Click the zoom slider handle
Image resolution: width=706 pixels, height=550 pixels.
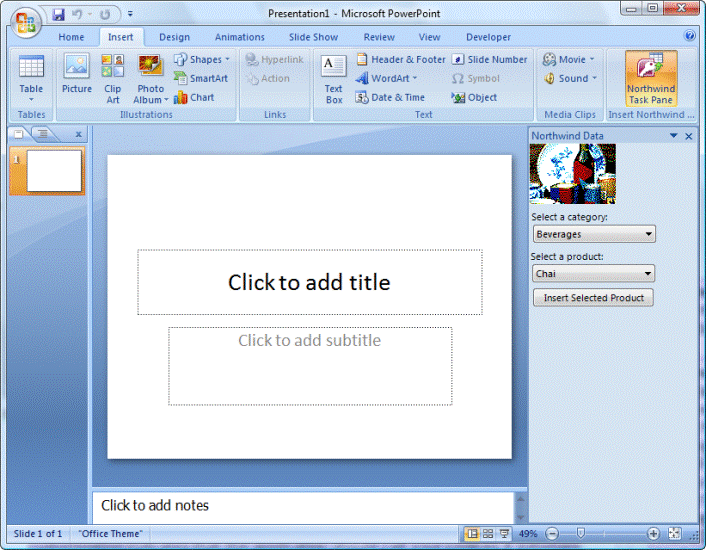click(581, 533)
